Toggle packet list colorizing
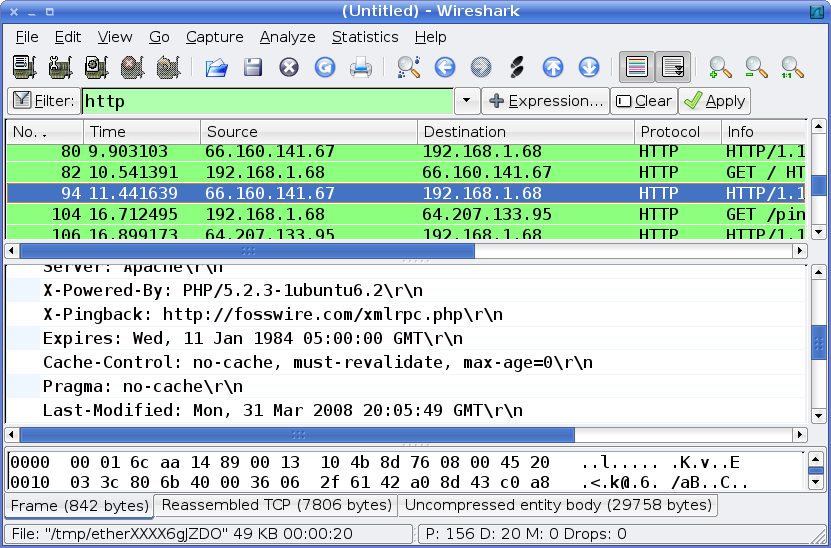831x548 pixels. pyautogui.click(x=637, y=67)
